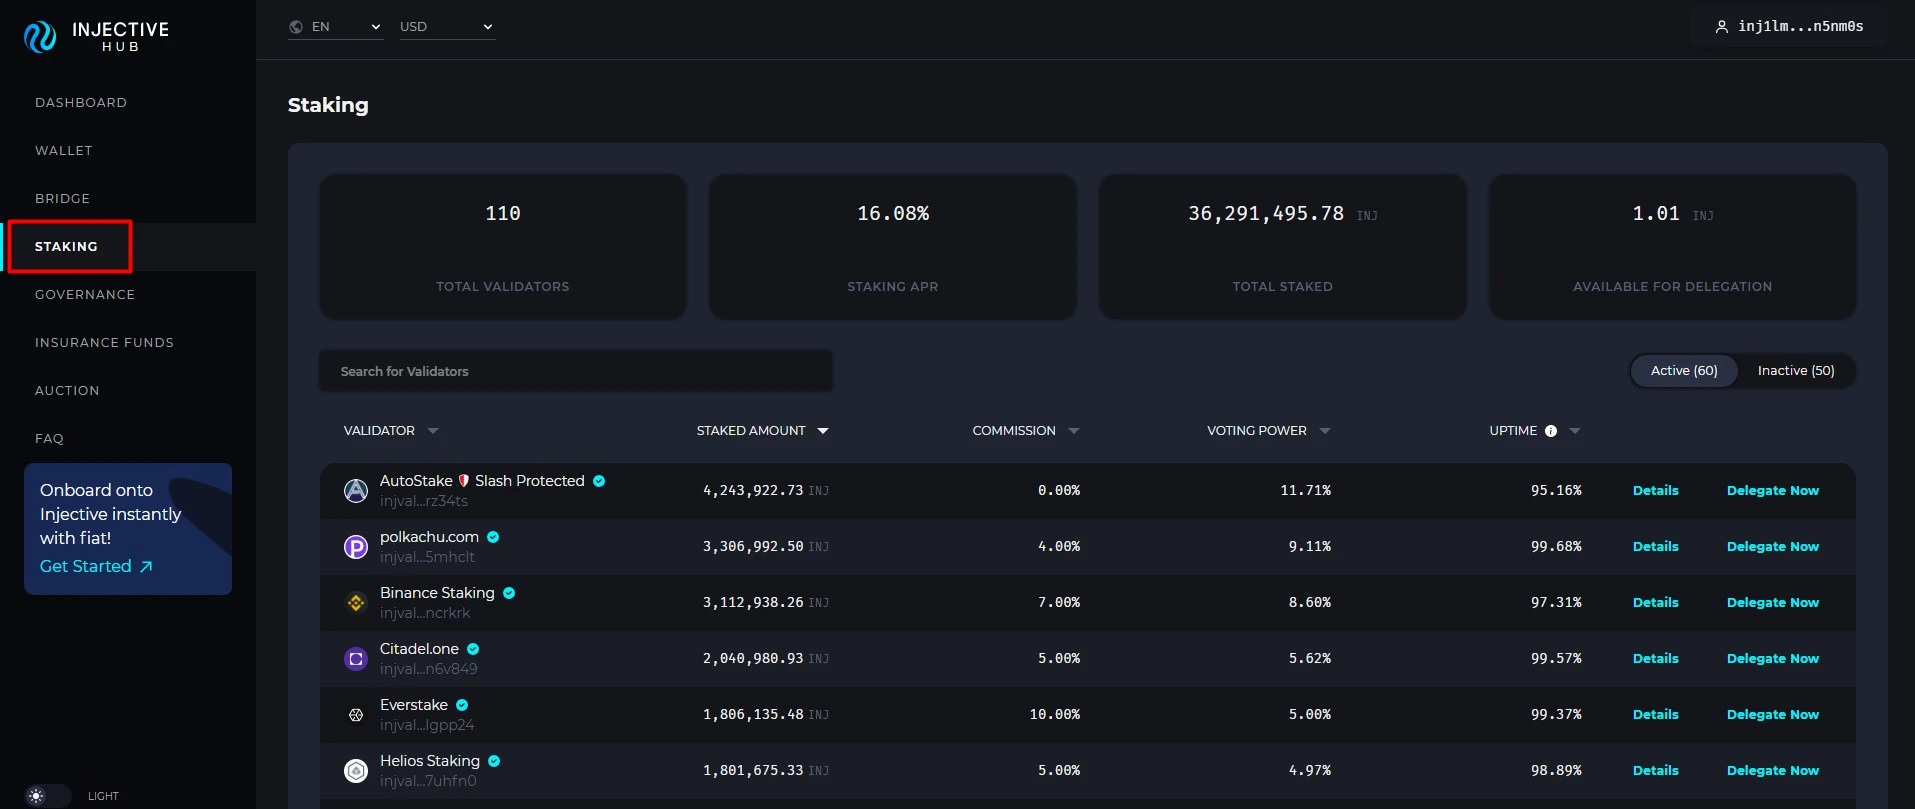The height and width of the screenshot is (809, 1915).
Task: Open the FAQ page
Action: click(49, 439)
